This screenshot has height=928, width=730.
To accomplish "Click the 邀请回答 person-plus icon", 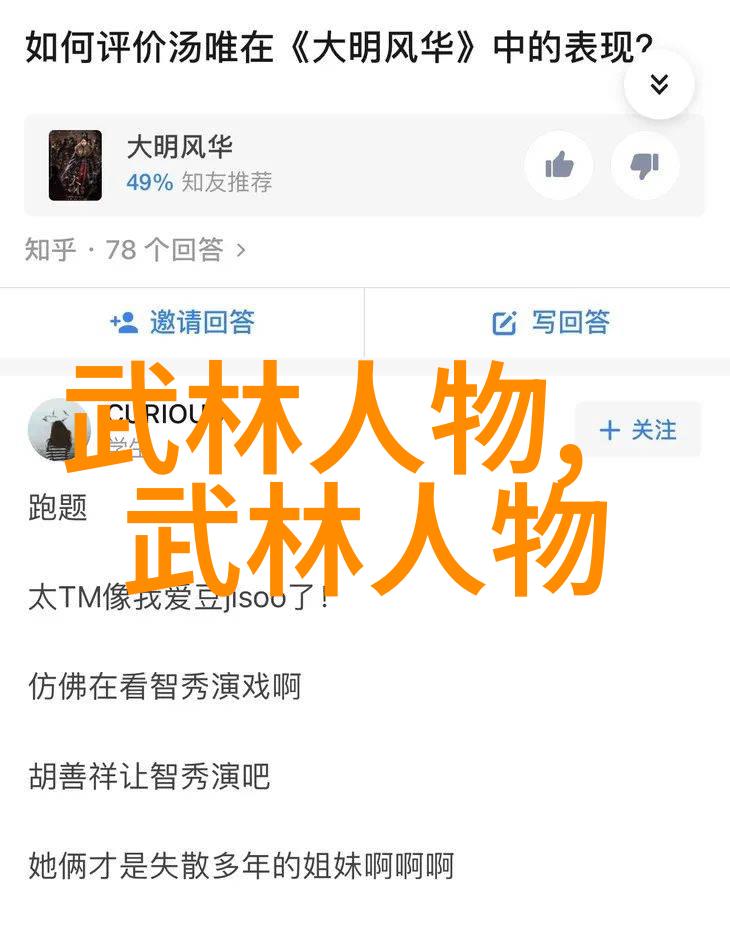I will (x=124, y=323).
